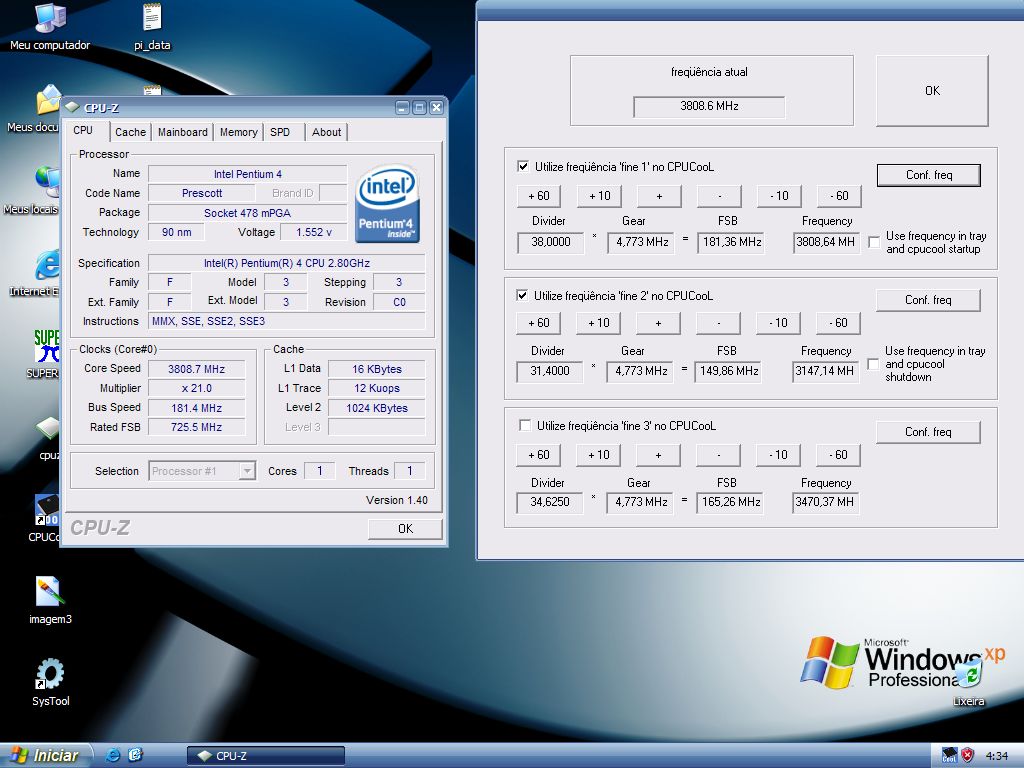Click Conf. freq for fine 1
This screenshot has height=768, width=1024.
coord(929,175)
